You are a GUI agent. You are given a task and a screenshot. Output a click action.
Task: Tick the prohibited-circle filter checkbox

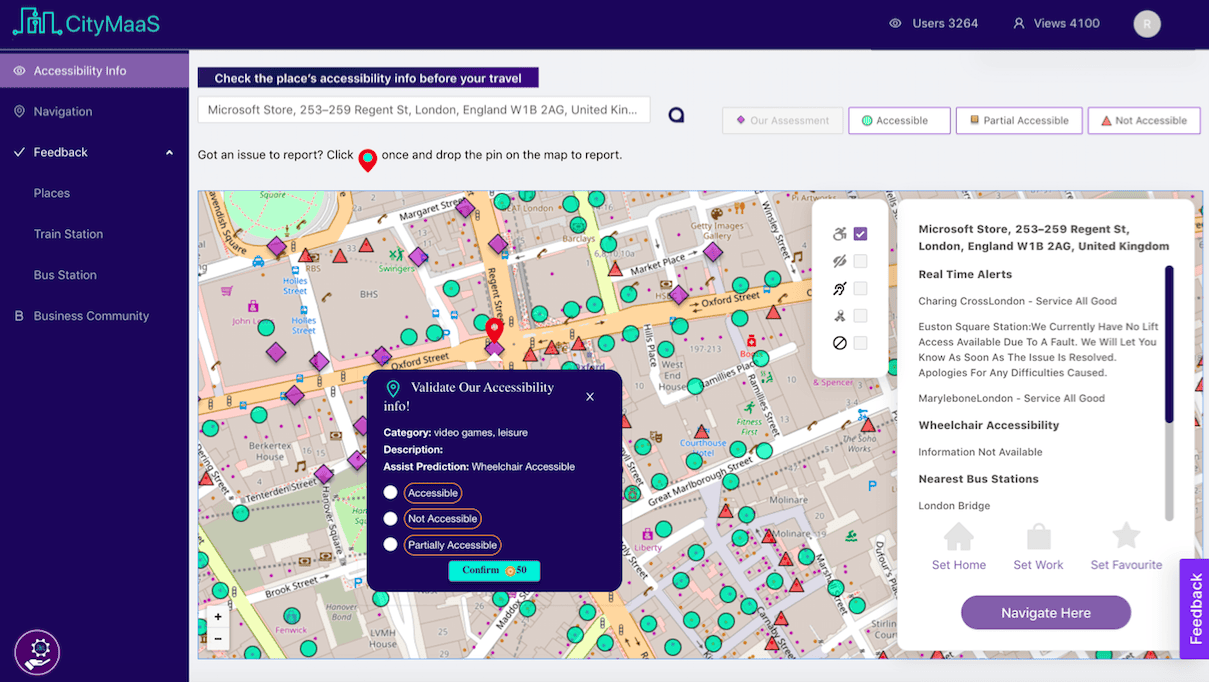[x=860, y=343]
